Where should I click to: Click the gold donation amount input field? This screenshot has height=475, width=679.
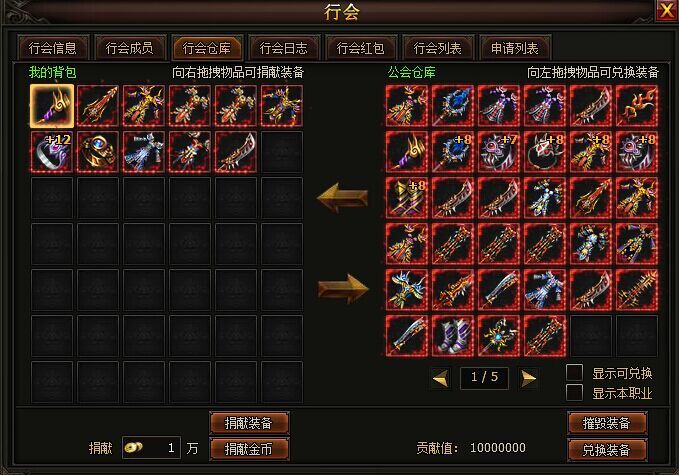pos(151,448)
